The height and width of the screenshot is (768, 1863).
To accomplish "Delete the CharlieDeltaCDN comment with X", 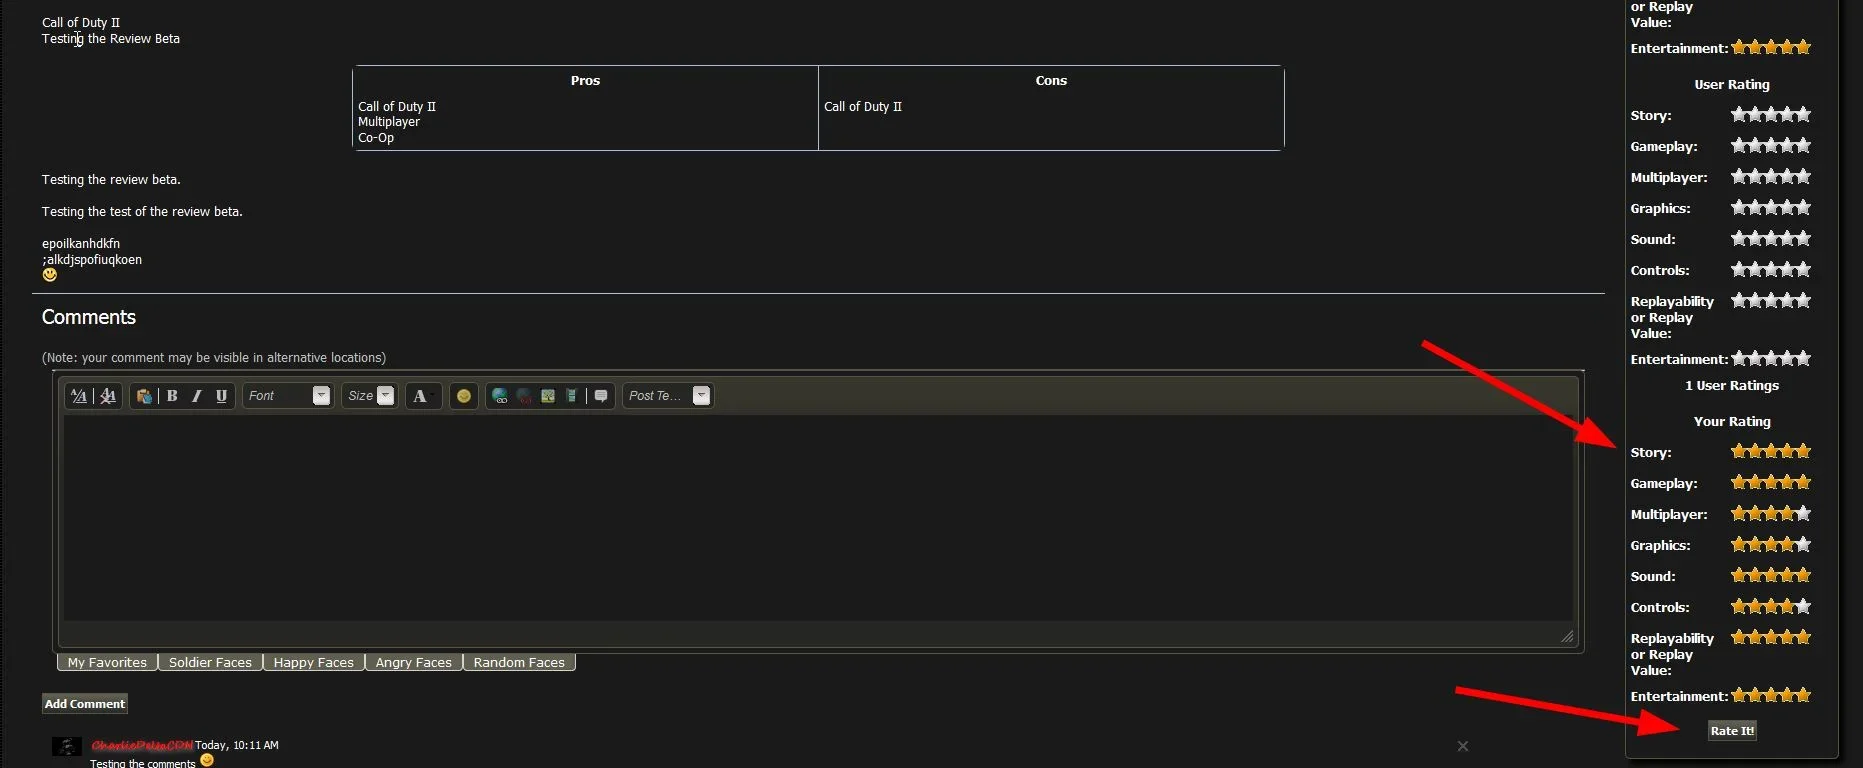I will coord(1463,746).
